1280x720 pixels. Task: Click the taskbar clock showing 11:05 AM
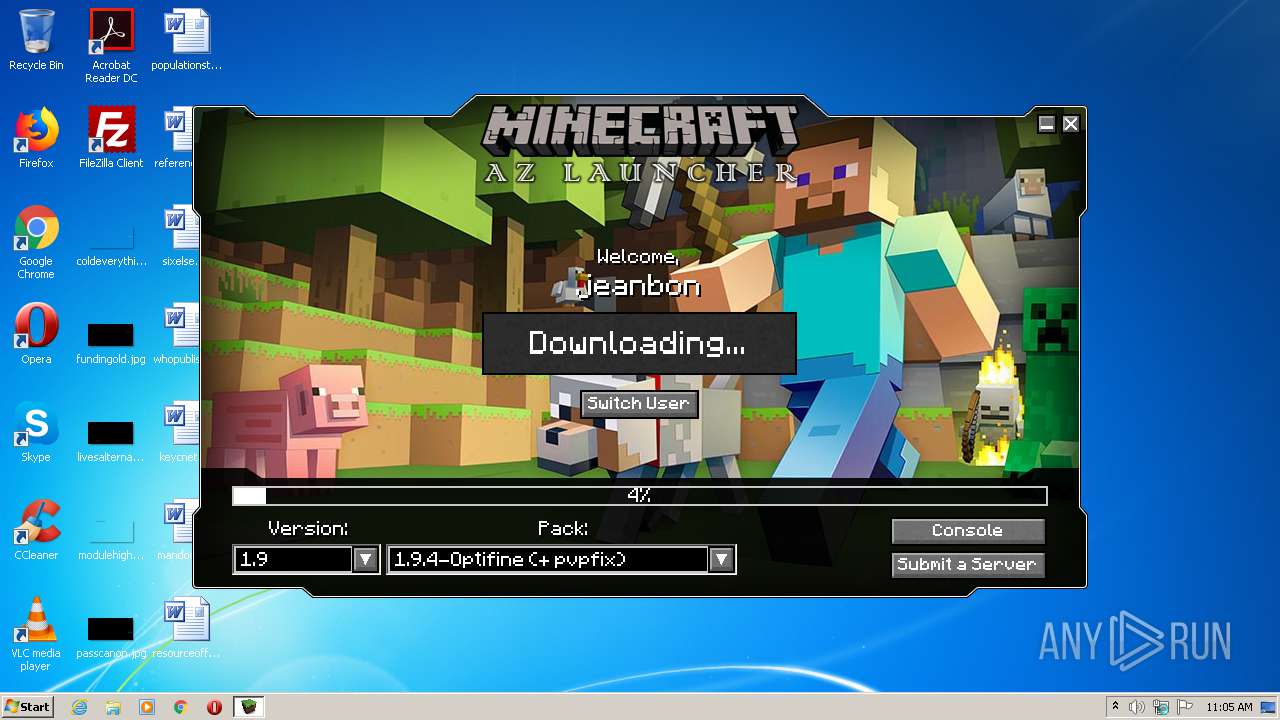pos(1229,707)
